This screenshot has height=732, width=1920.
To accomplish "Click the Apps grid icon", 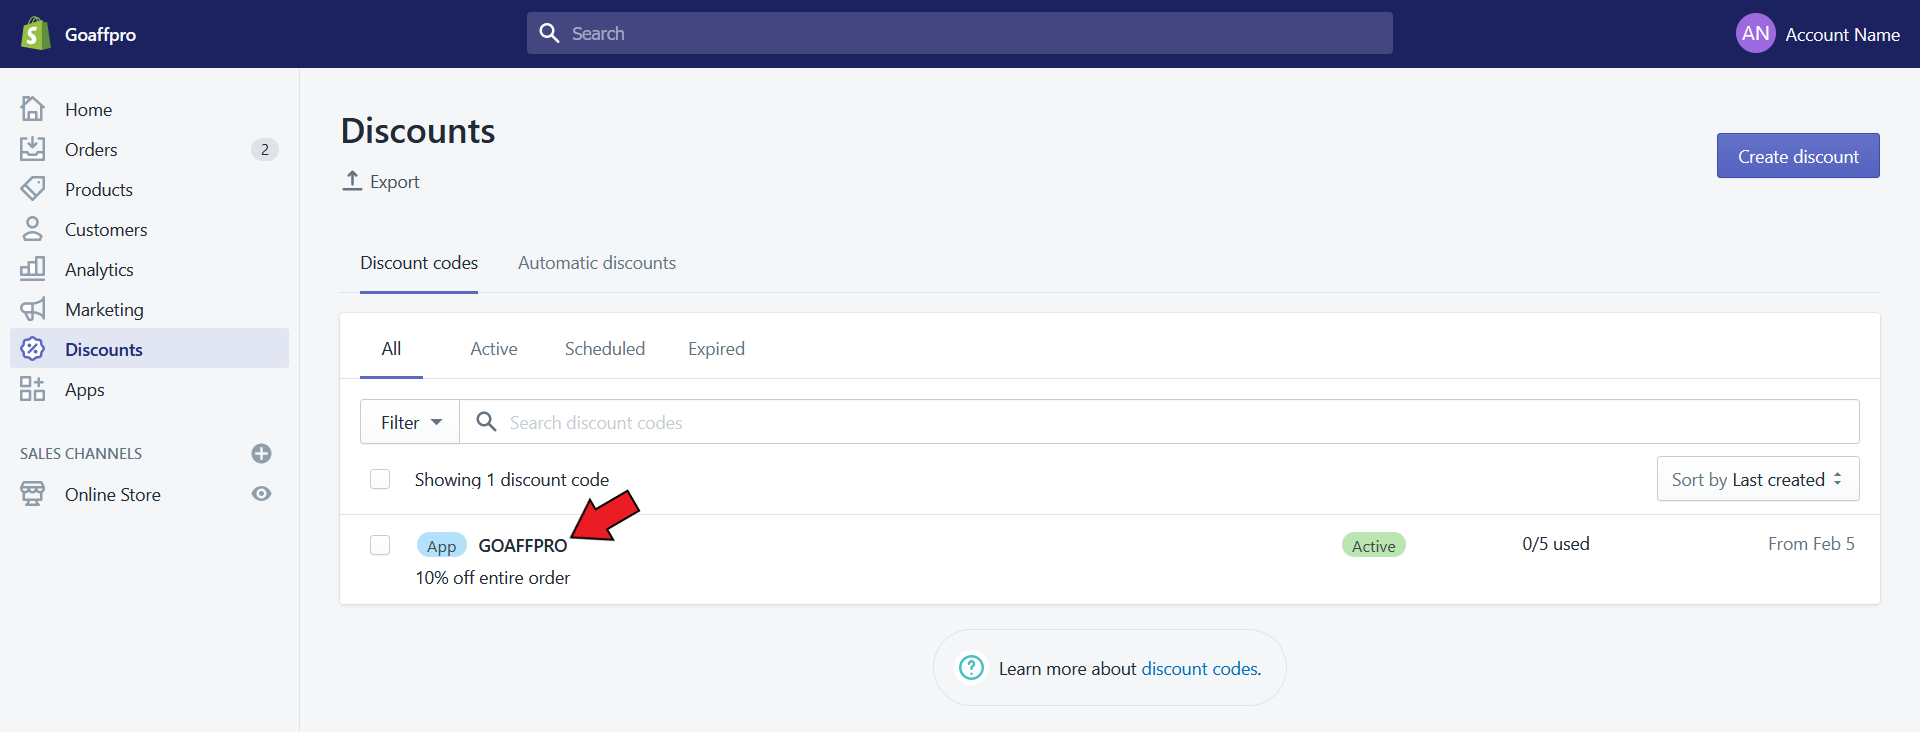I will [33, 389].
